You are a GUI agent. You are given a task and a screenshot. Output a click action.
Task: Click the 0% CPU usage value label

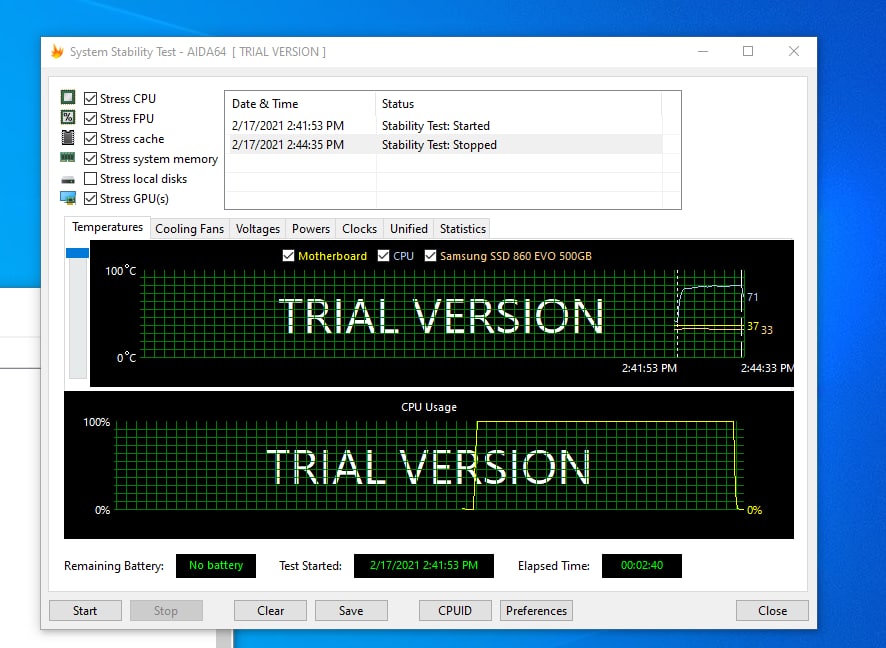click(754, 510)
